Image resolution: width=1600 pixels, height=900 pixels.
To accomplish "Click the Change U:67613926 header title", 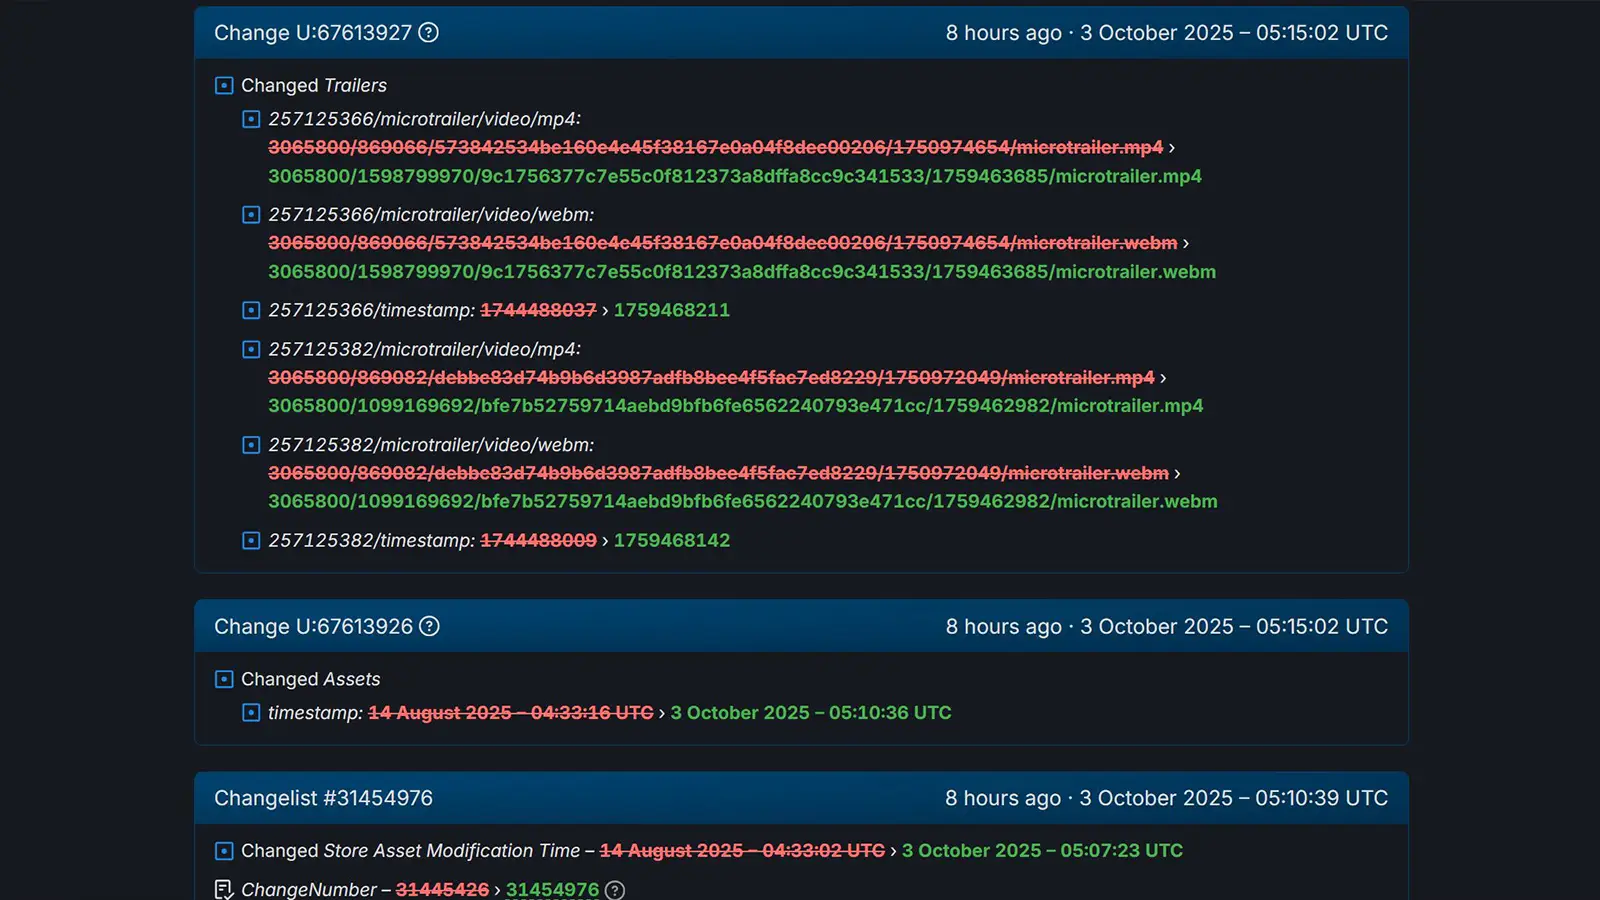I will tap(312, 627).
